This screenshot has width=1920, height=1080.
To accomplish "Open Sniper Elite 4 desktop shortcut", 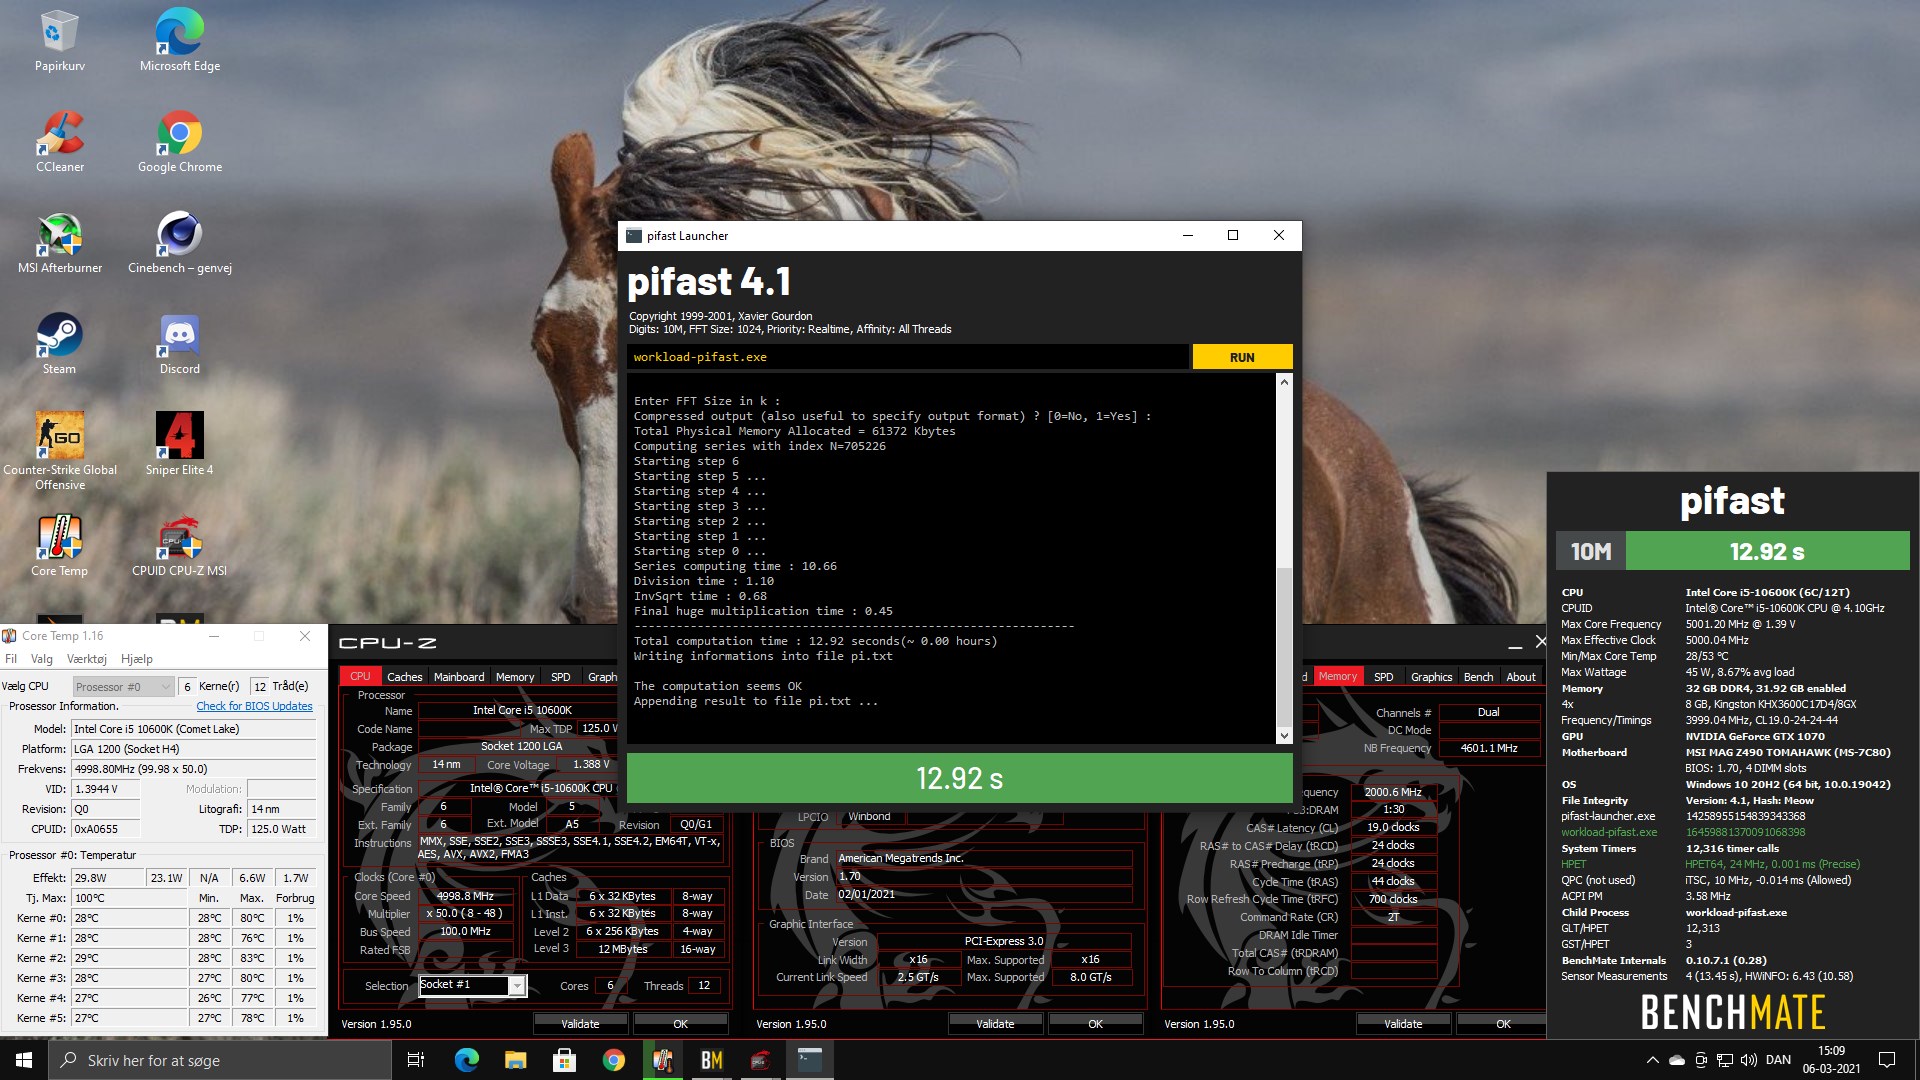I will tap(180, 445).
